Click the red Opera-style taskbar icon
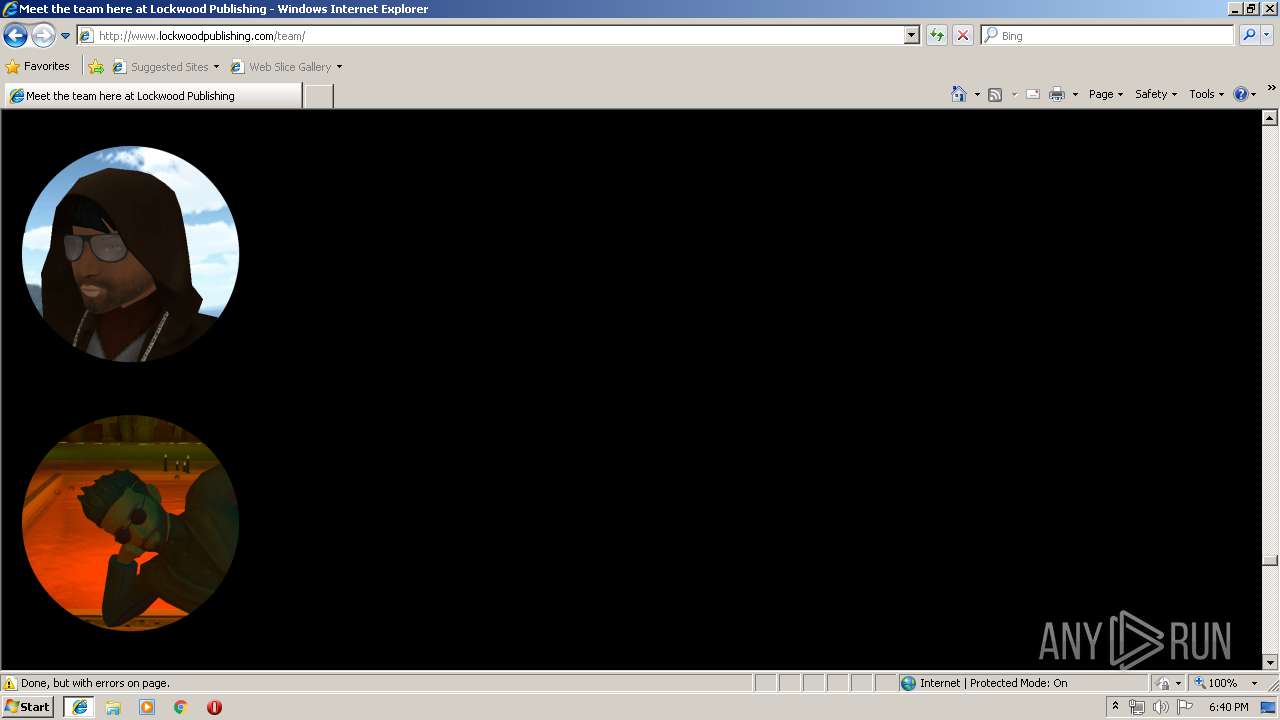 tap(214, 707)
